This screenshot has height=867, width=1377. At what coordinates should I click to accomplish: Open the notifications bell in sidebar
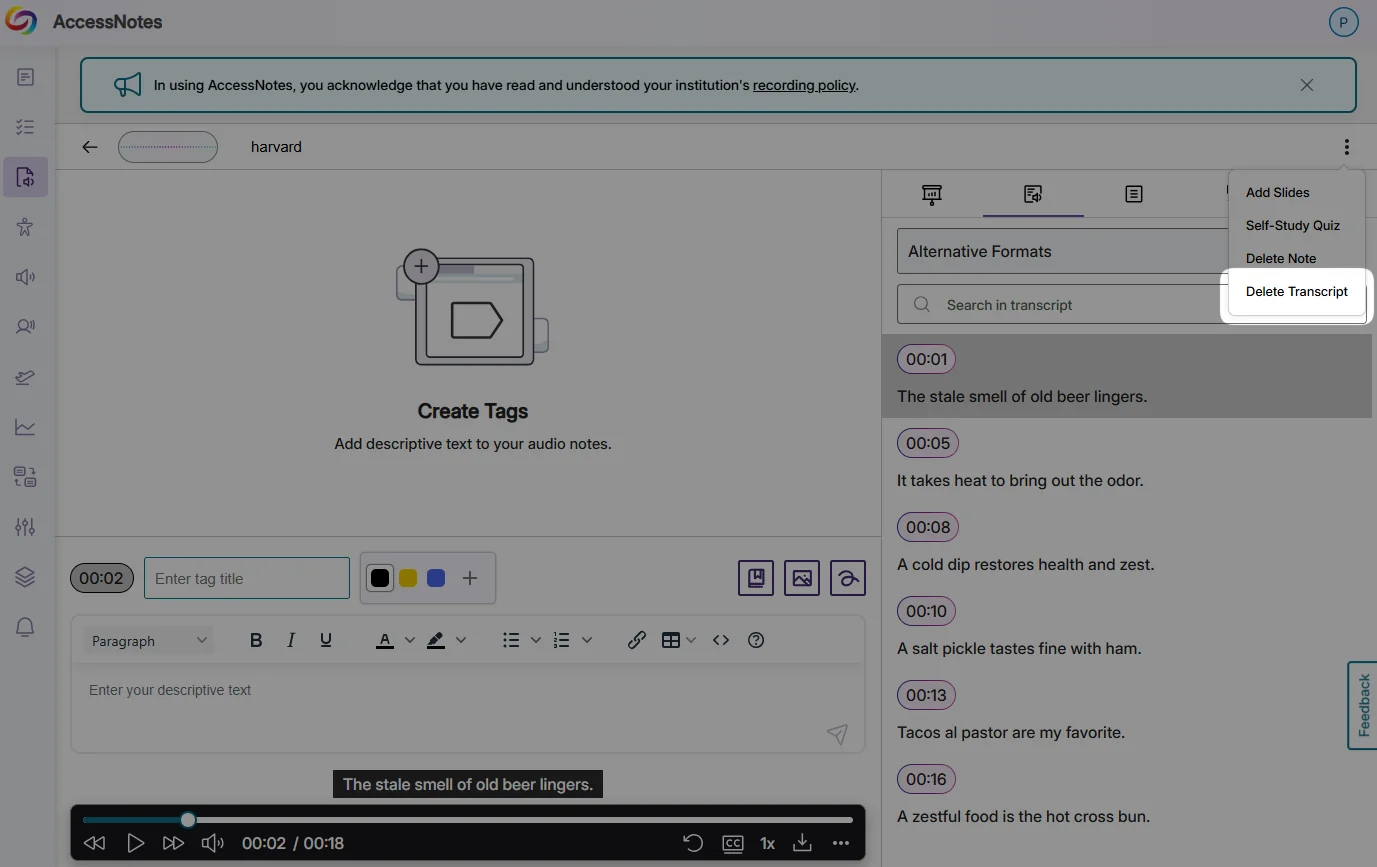(x=25, y=627)
